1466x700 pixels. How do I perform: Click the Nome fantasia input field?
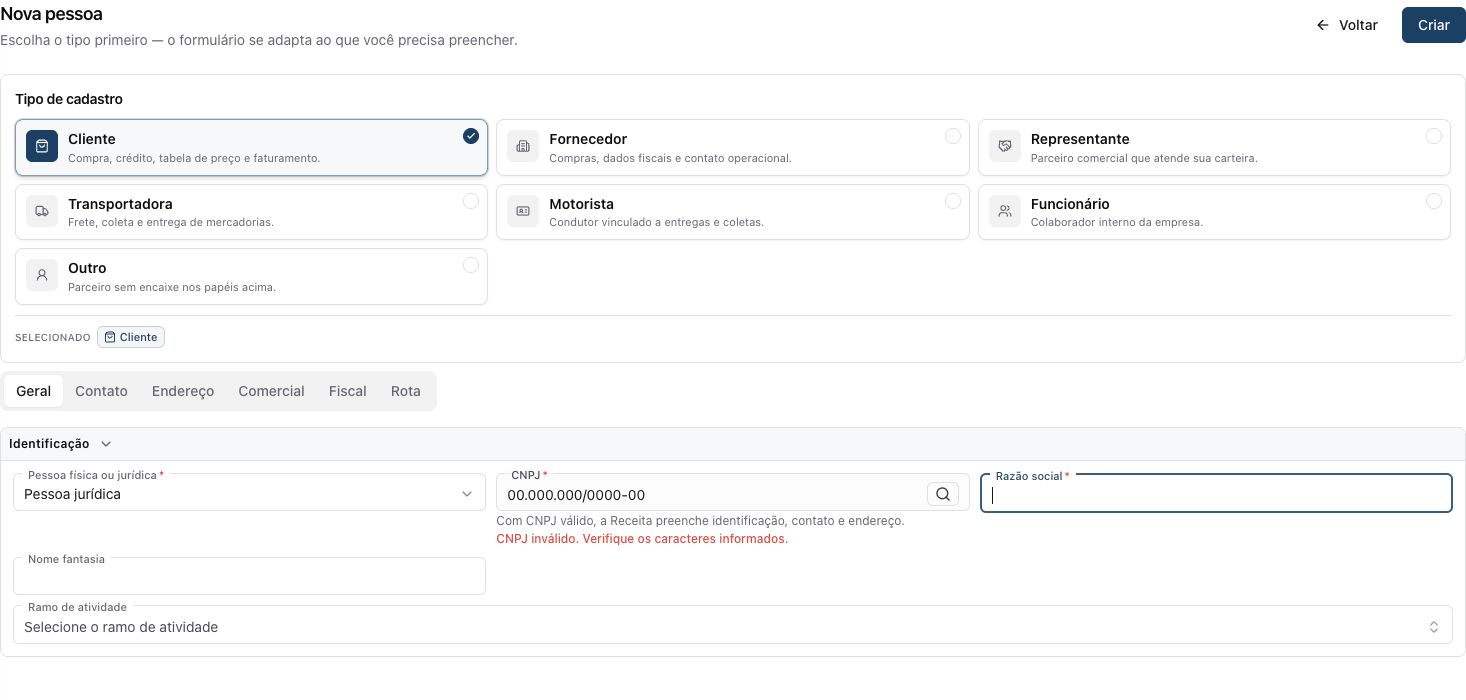(249, 576)
